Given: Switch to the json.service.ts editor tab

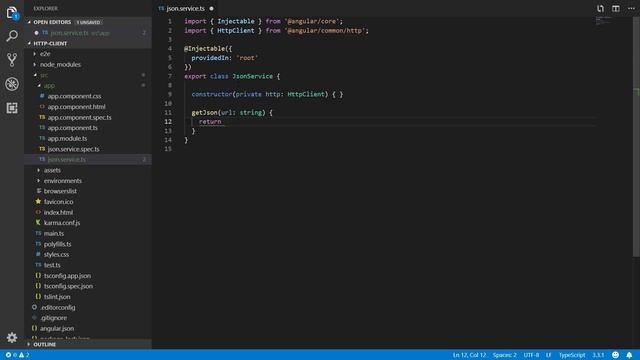Looking at the screenshot, I should coord(185,8).
